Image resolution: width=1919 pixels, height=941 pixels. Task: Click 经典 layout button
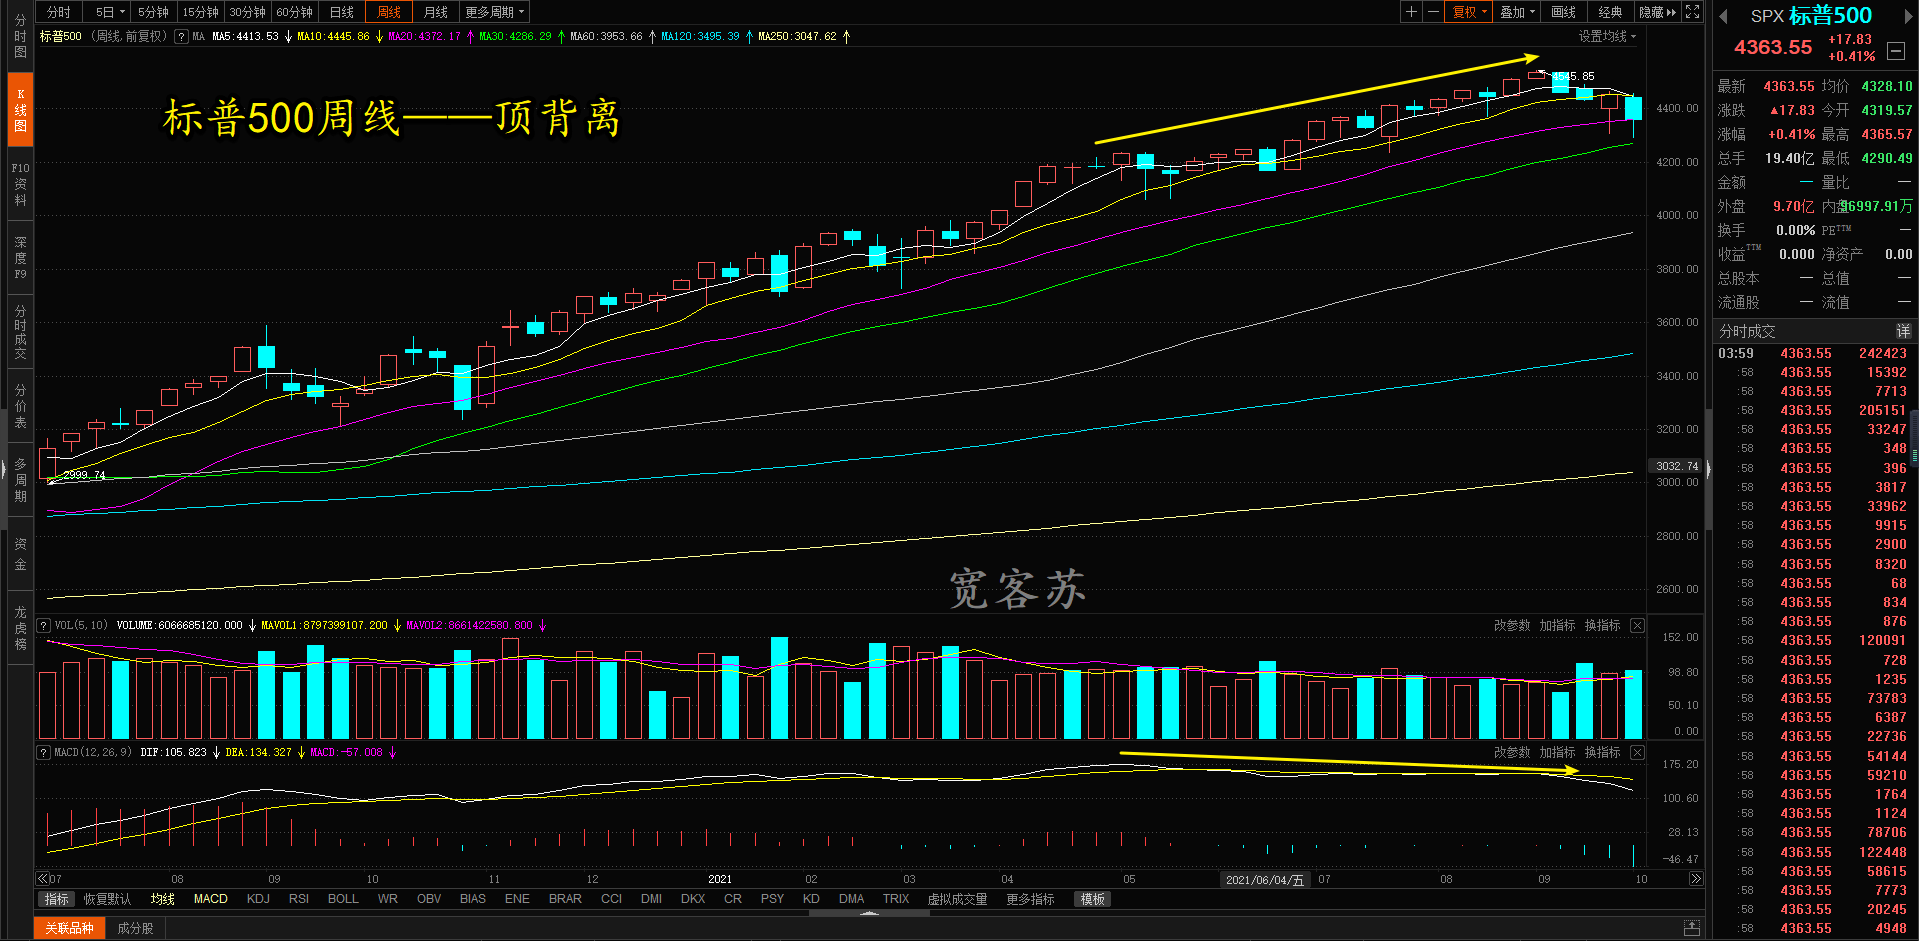[1610, 12]
